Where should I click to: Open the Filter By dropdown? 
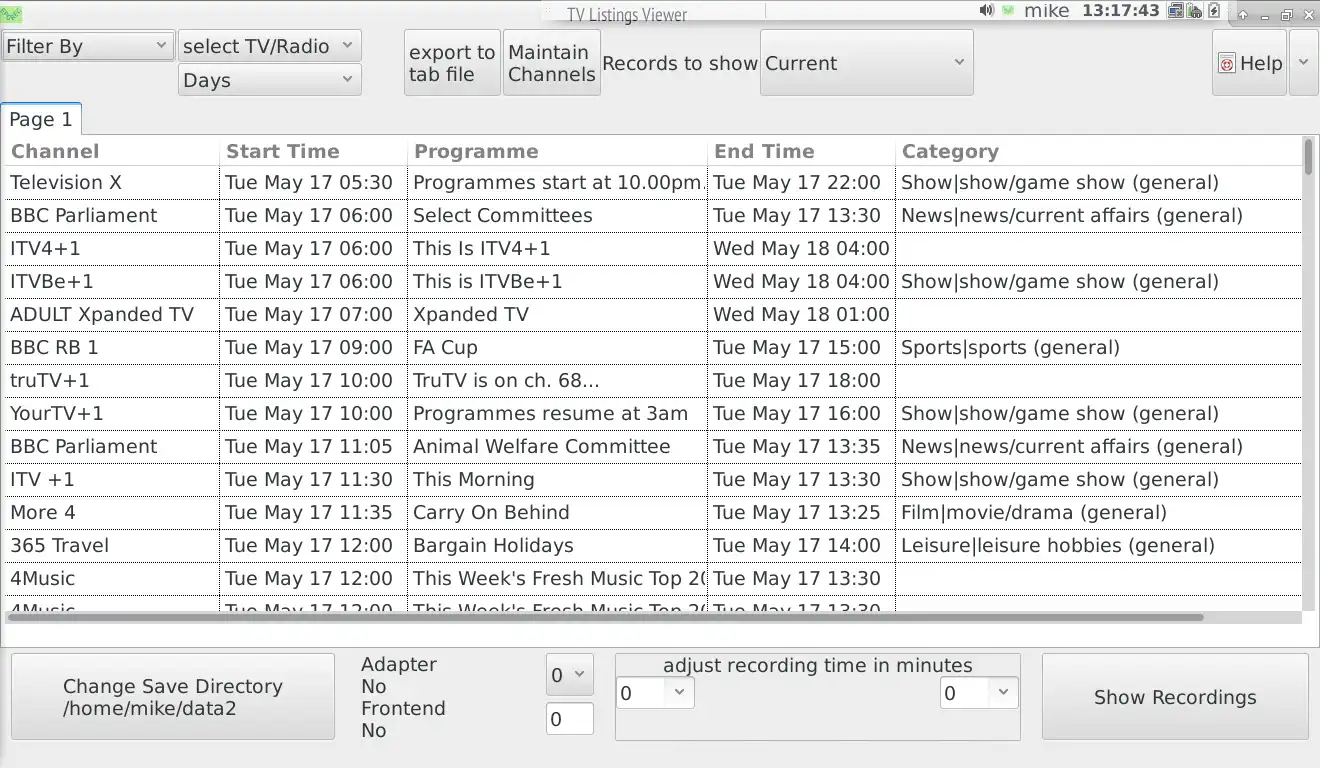(88, 46)
